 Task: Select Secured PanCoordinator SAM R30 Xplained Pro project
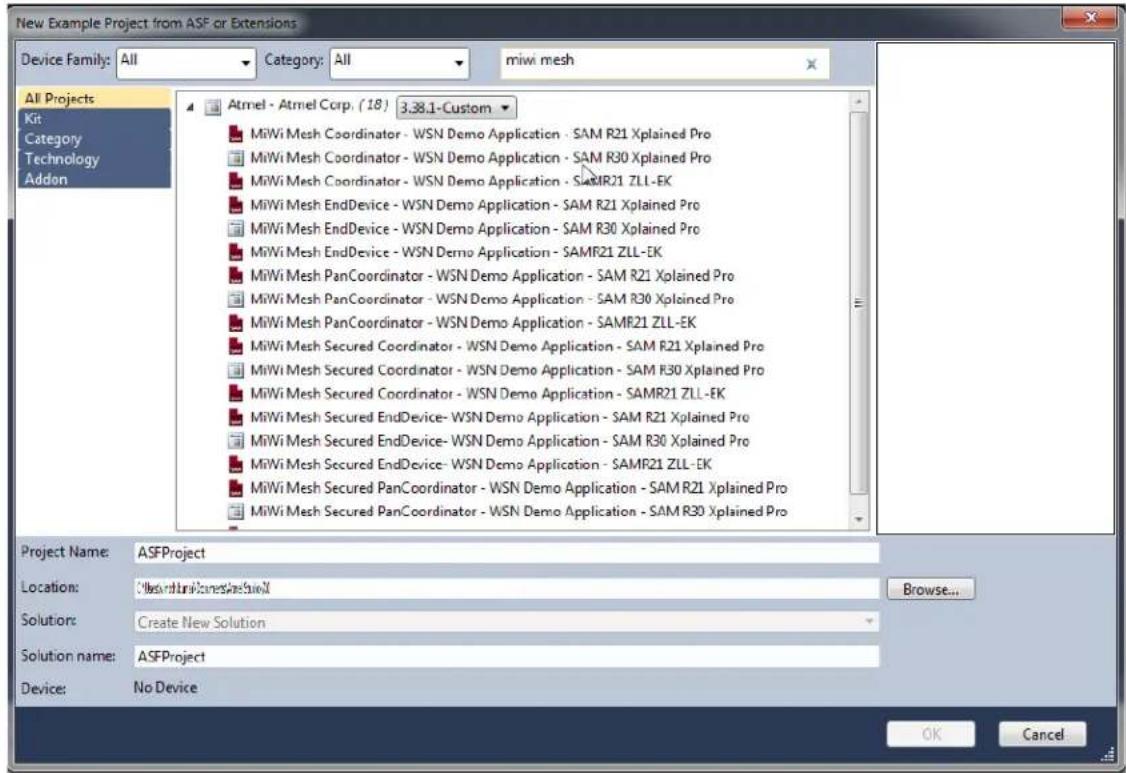[518, 512]
